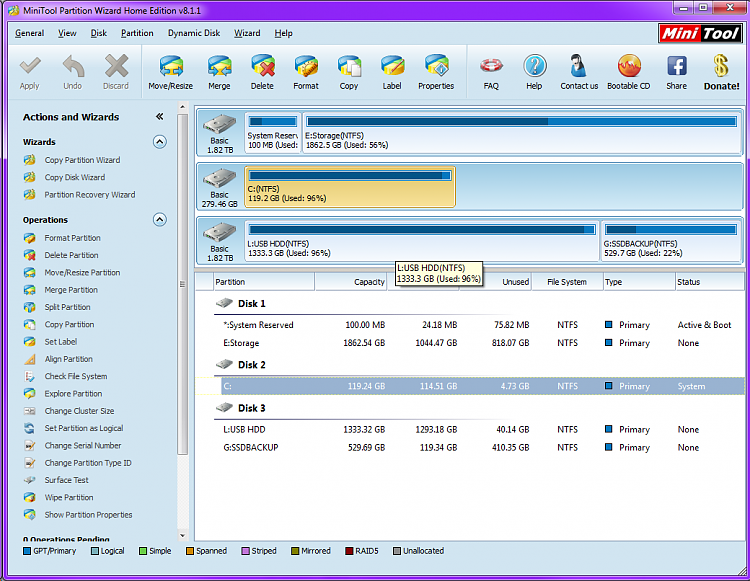Click the Align Partition icon

point(30,359)
